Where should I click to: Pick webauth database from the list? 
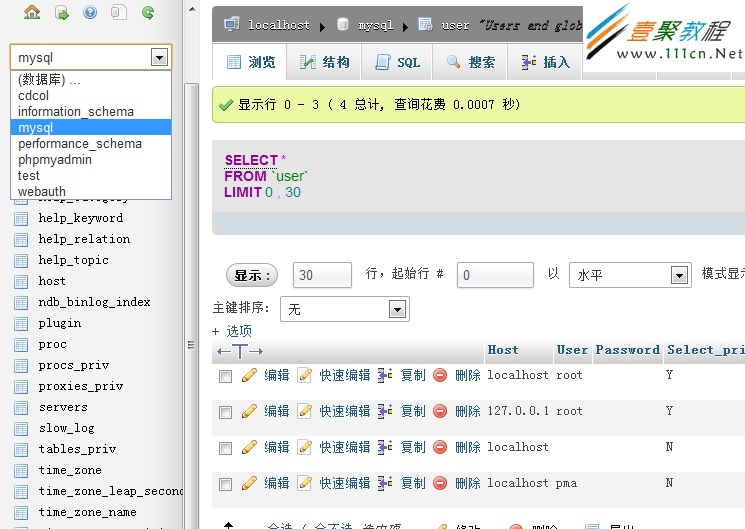pos(91,191)
